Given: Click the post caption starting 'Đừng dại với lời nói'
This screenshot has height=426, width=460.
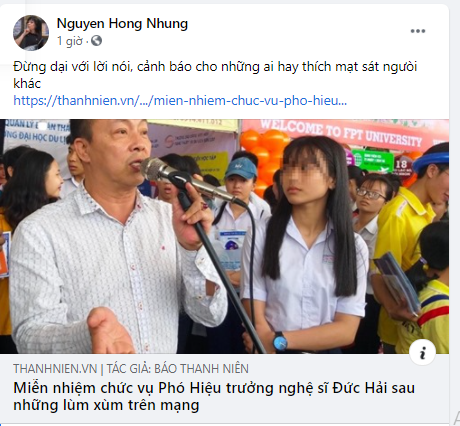Looking at the screenshot, I should click(x=215, y=75).
